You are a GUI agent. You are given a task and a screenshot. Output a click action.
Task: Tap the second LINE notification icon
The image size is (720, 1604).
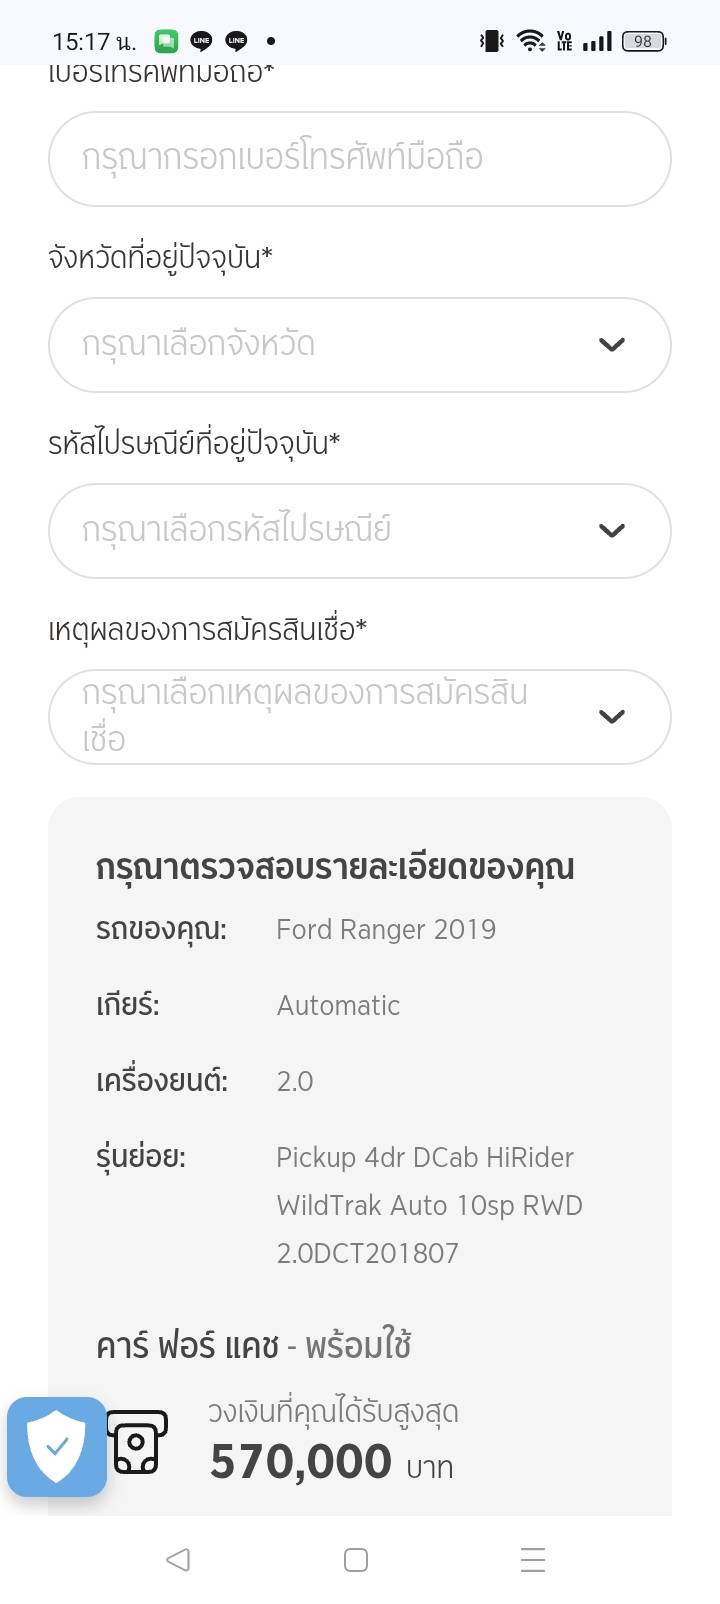236,41
